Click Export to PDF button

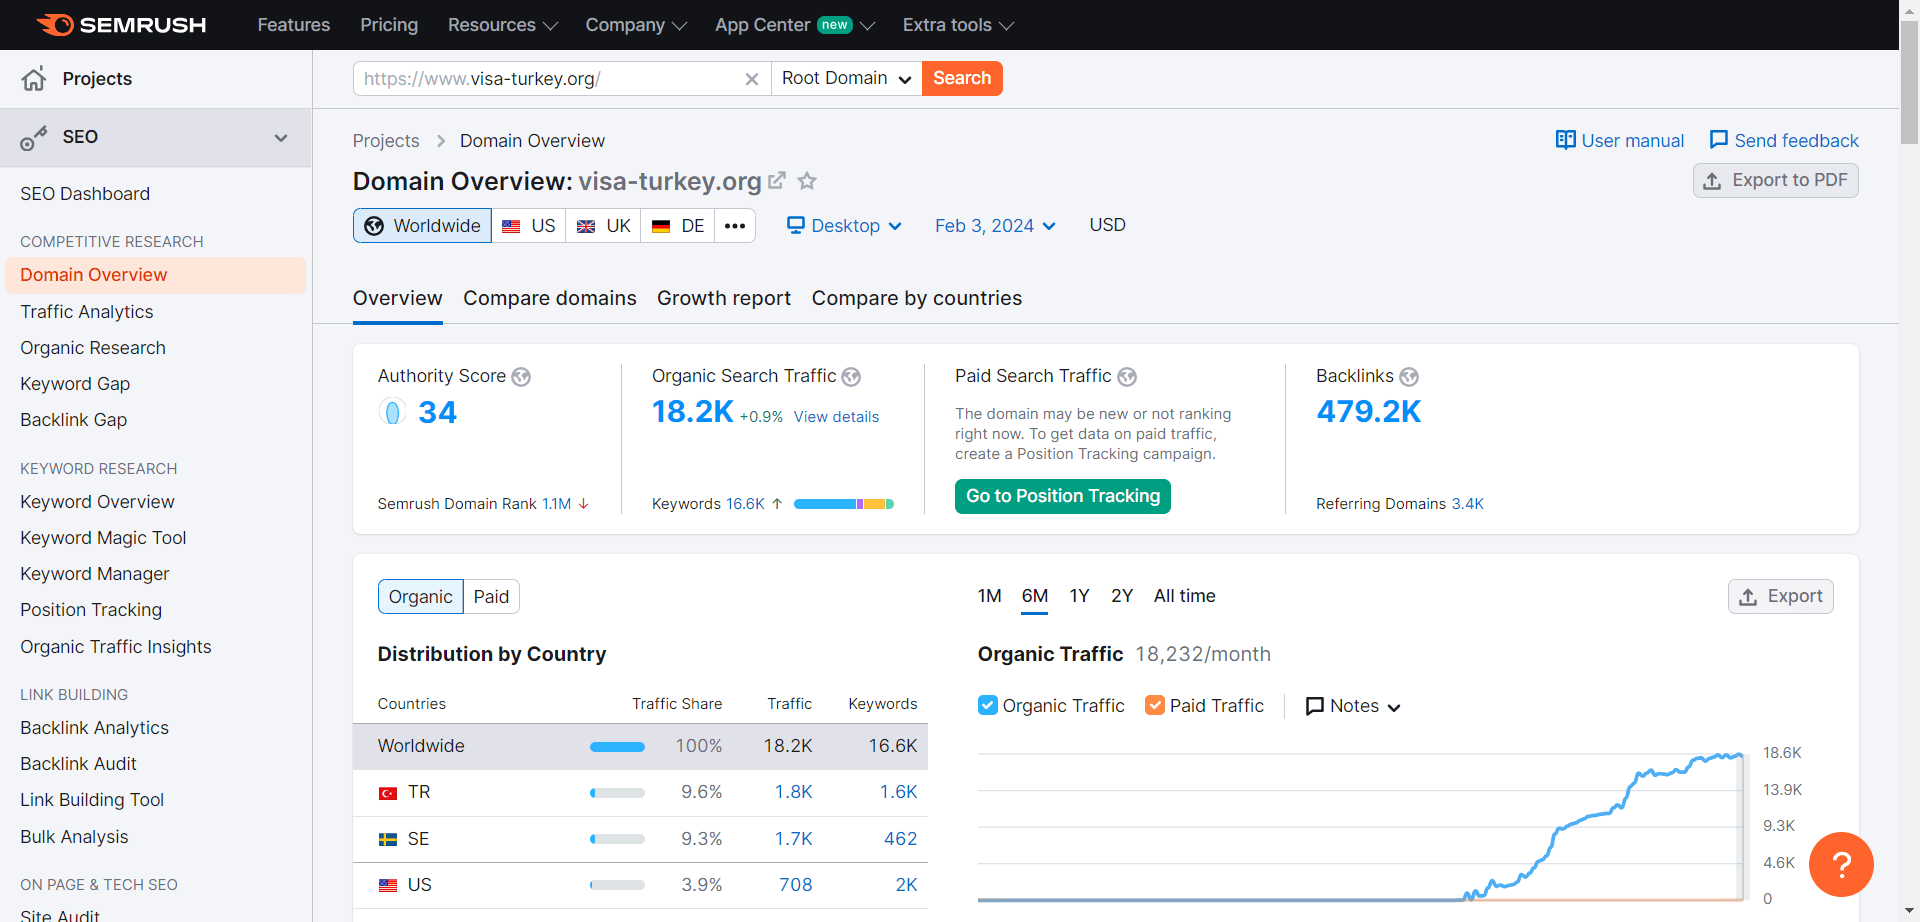click(1776, 181)
